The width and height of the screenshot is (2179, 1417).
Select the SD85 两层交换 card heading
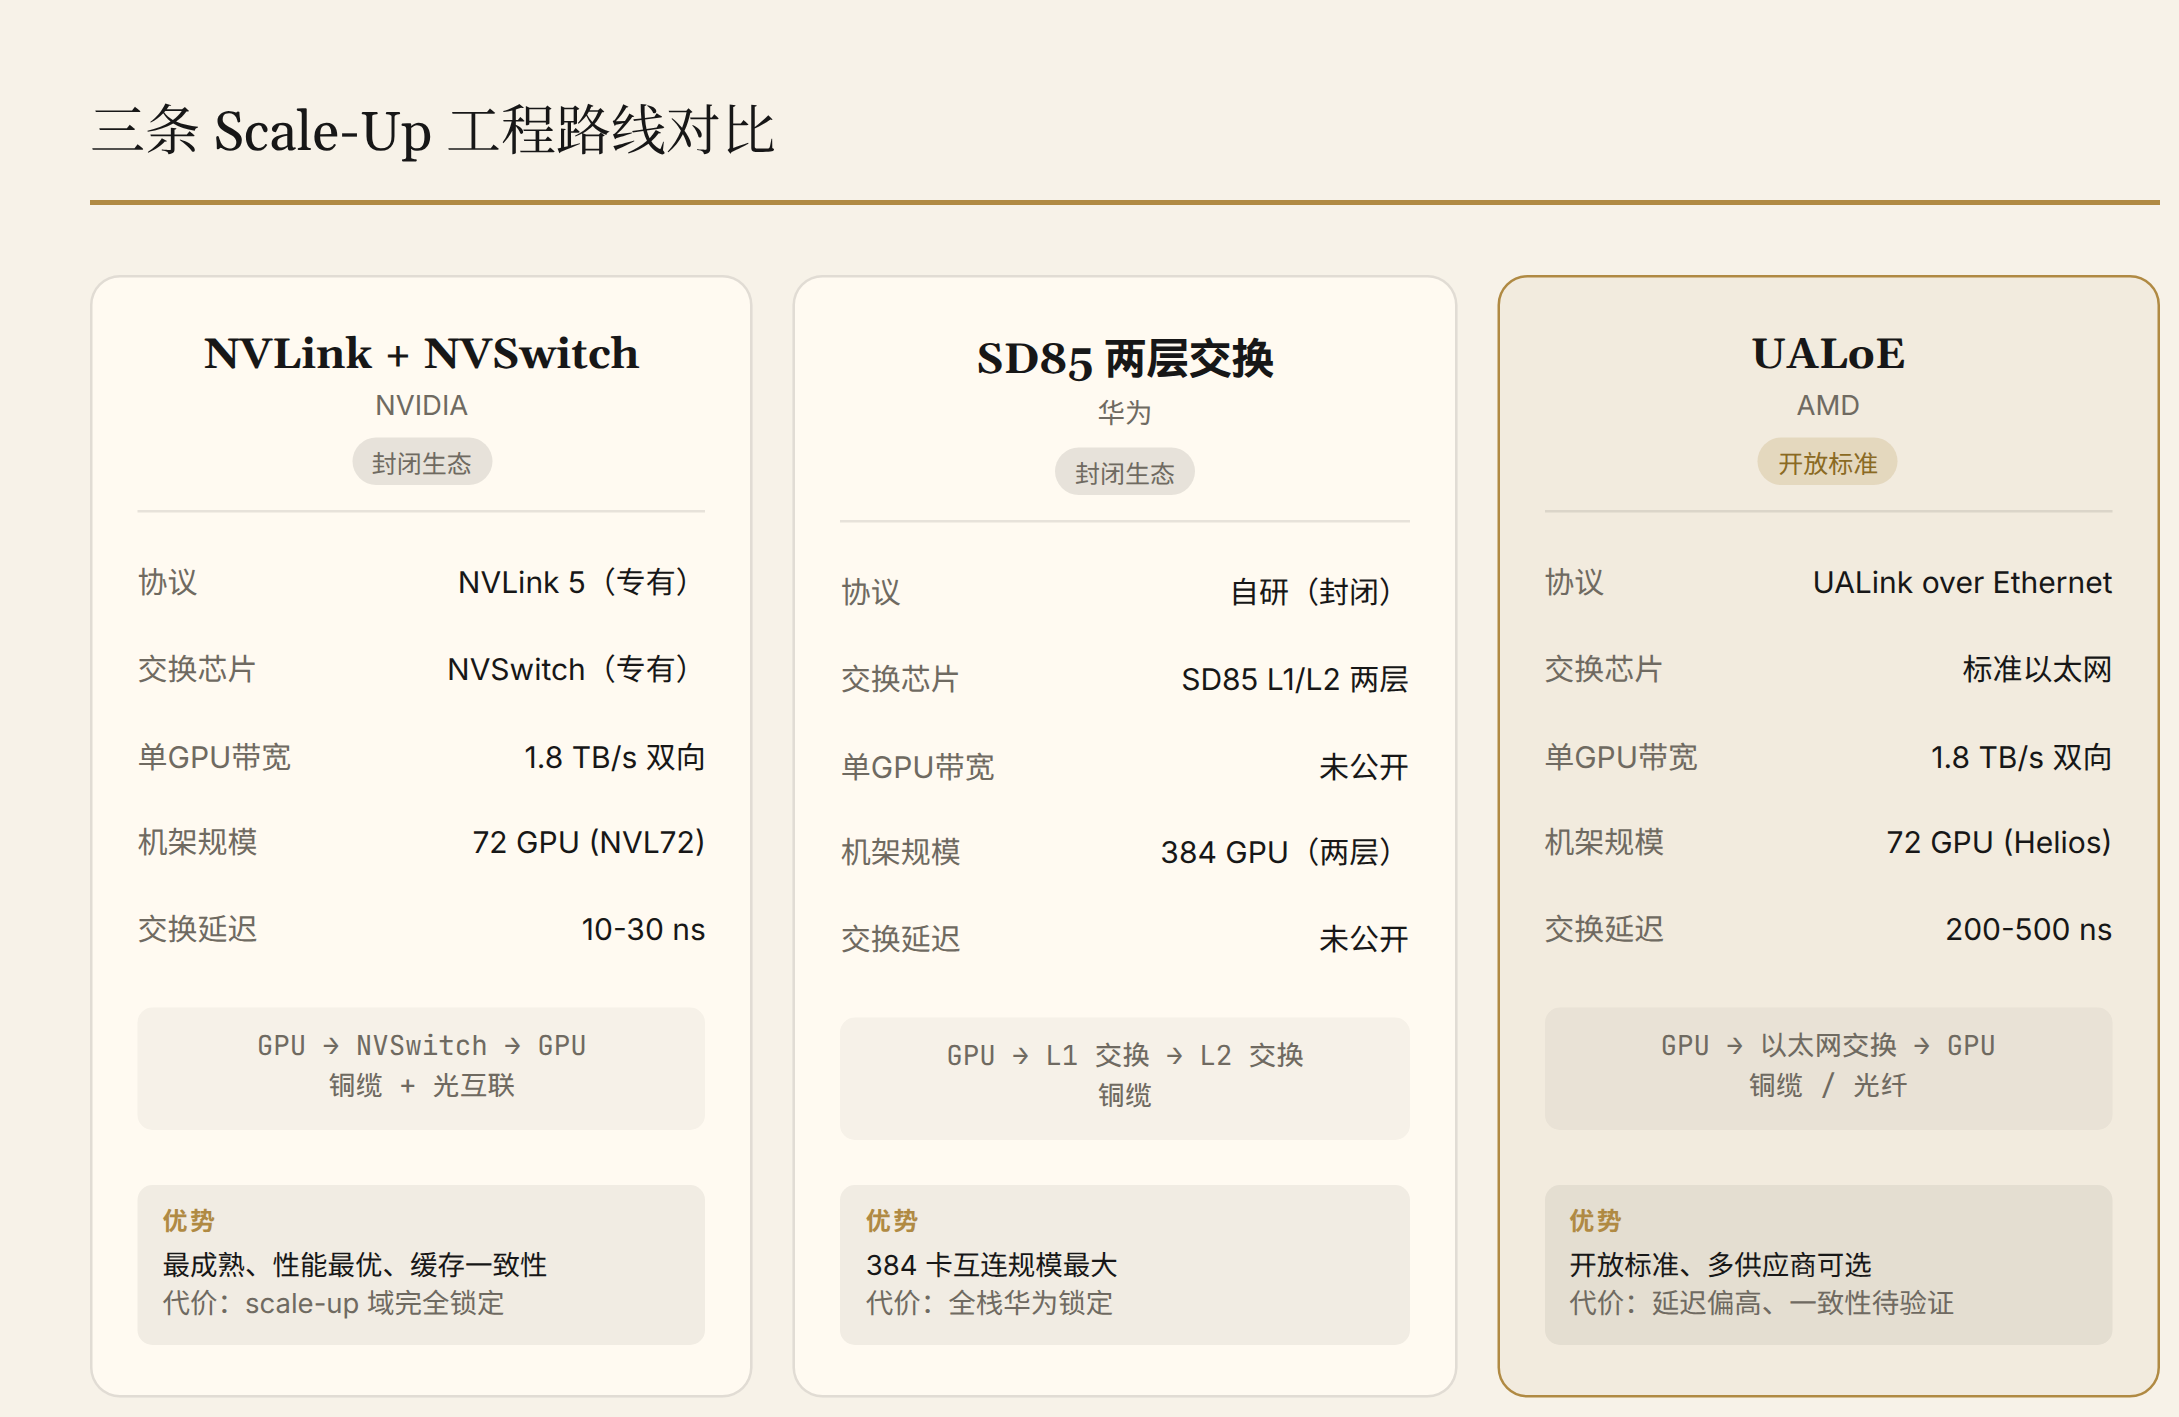[x=1124, y=359]
